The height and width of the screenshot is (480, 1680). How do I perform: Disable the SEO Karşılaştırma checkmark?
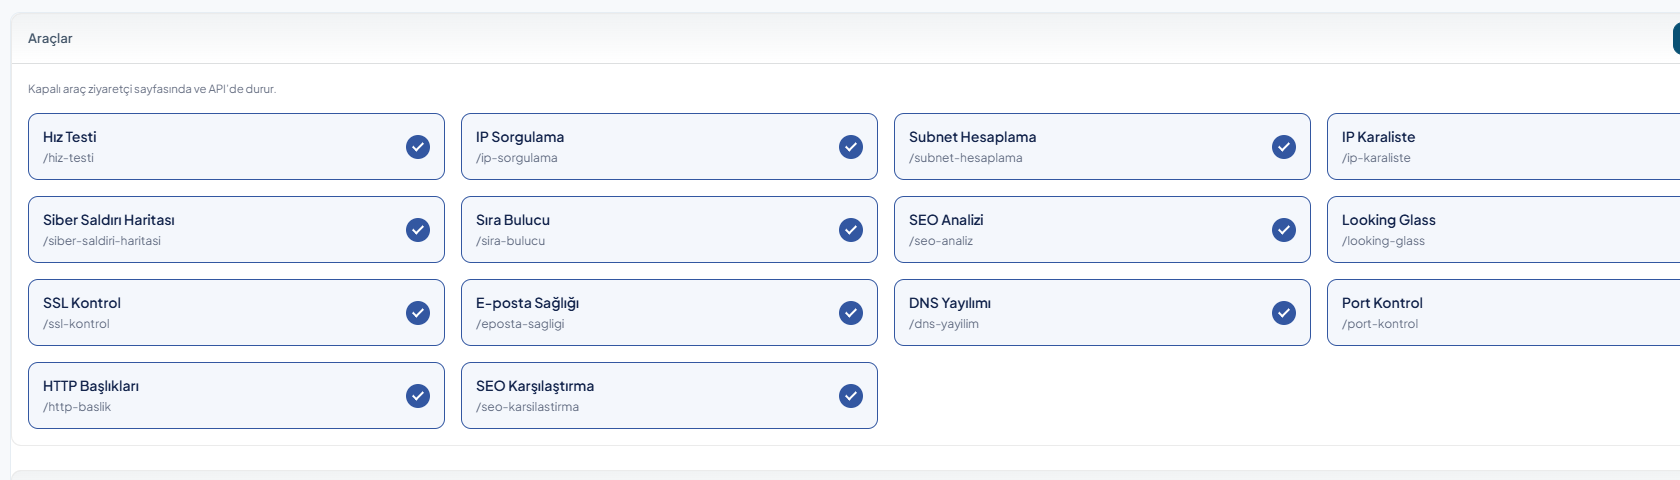pos(851,396)
